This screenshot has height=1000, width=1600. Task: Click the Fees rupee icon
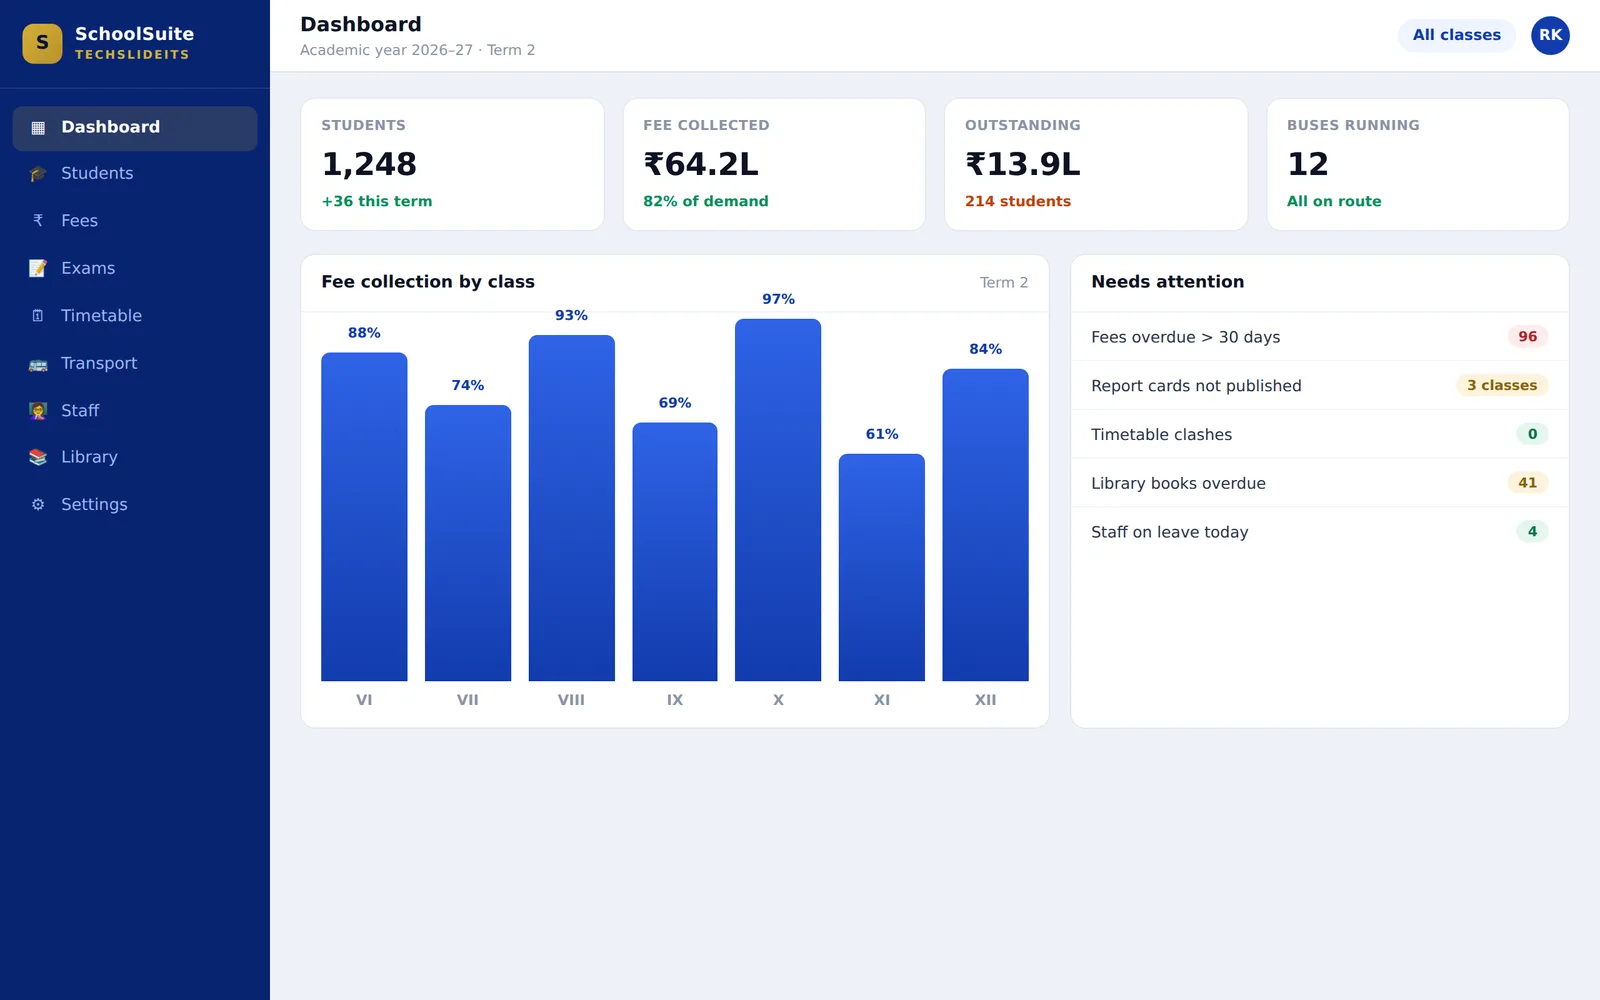click(x=38, y=221)
